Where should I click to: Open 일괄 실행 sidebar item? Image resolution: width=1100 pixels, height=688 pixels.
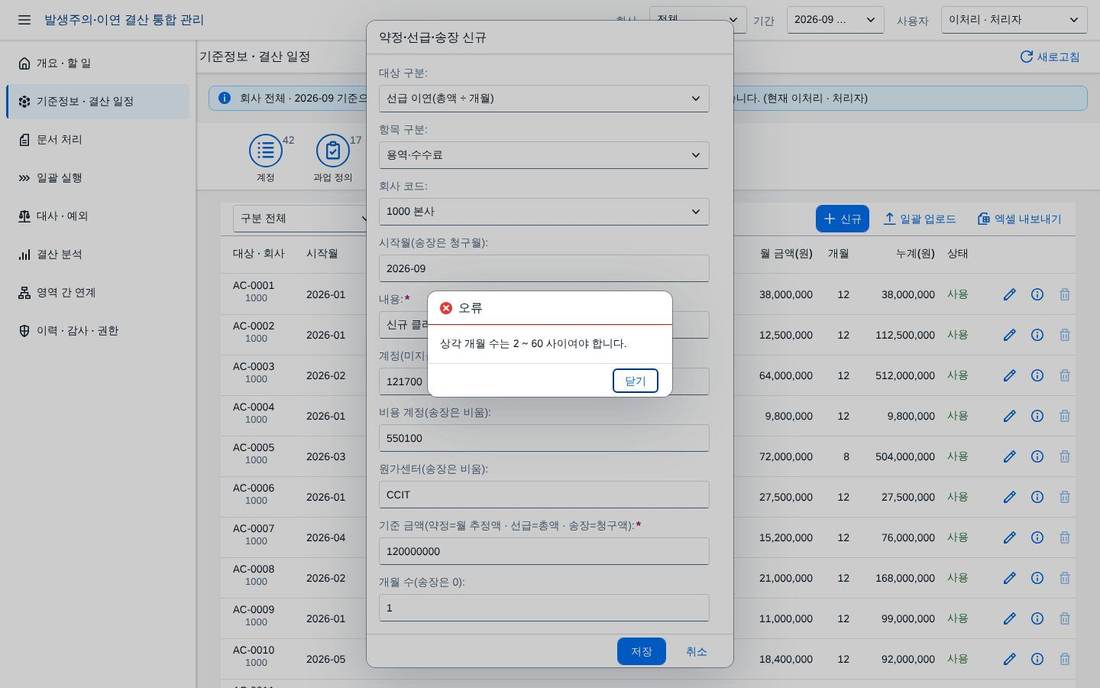coord(98,177)
